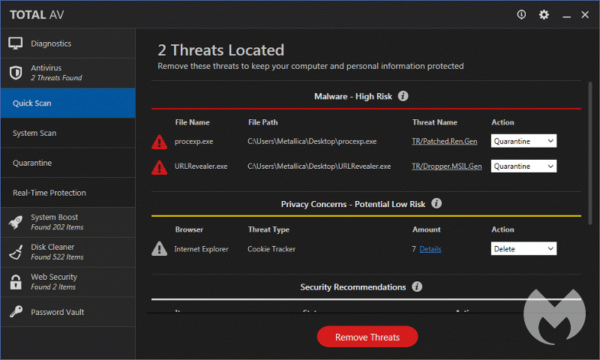Switch to System Scan
Screen dimensions: 600x360
[x=68, y=133]
